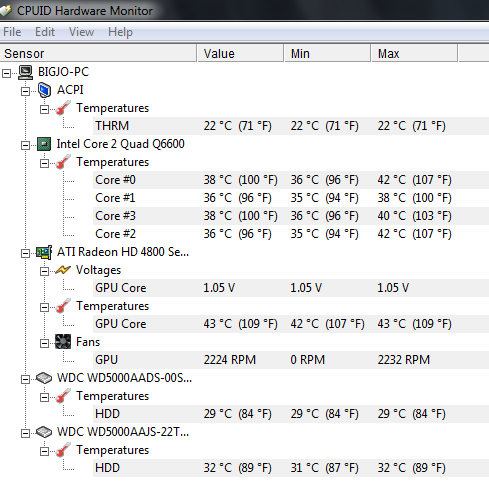Viewport: 489px width, 498px height.
Task: Click the 42 °C (107 °F) Core #0 max
Action: pos(414,180)
